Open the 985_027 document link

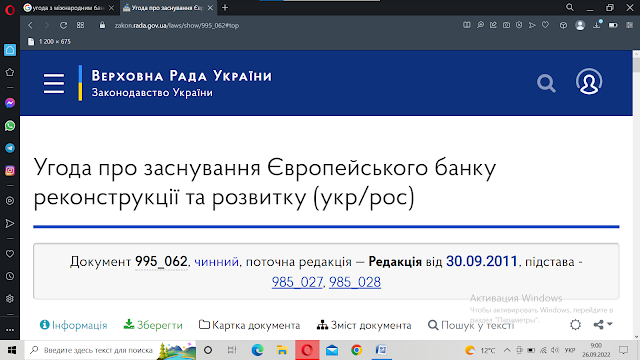[x=297, y=282]
